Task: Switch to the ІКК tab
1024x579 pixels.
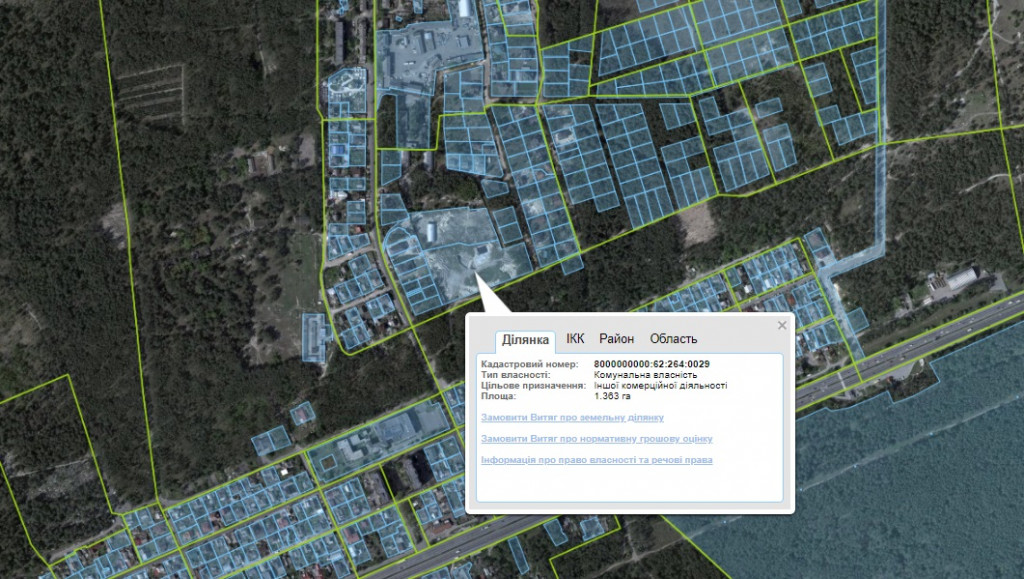Action: [x=575, y=339]
